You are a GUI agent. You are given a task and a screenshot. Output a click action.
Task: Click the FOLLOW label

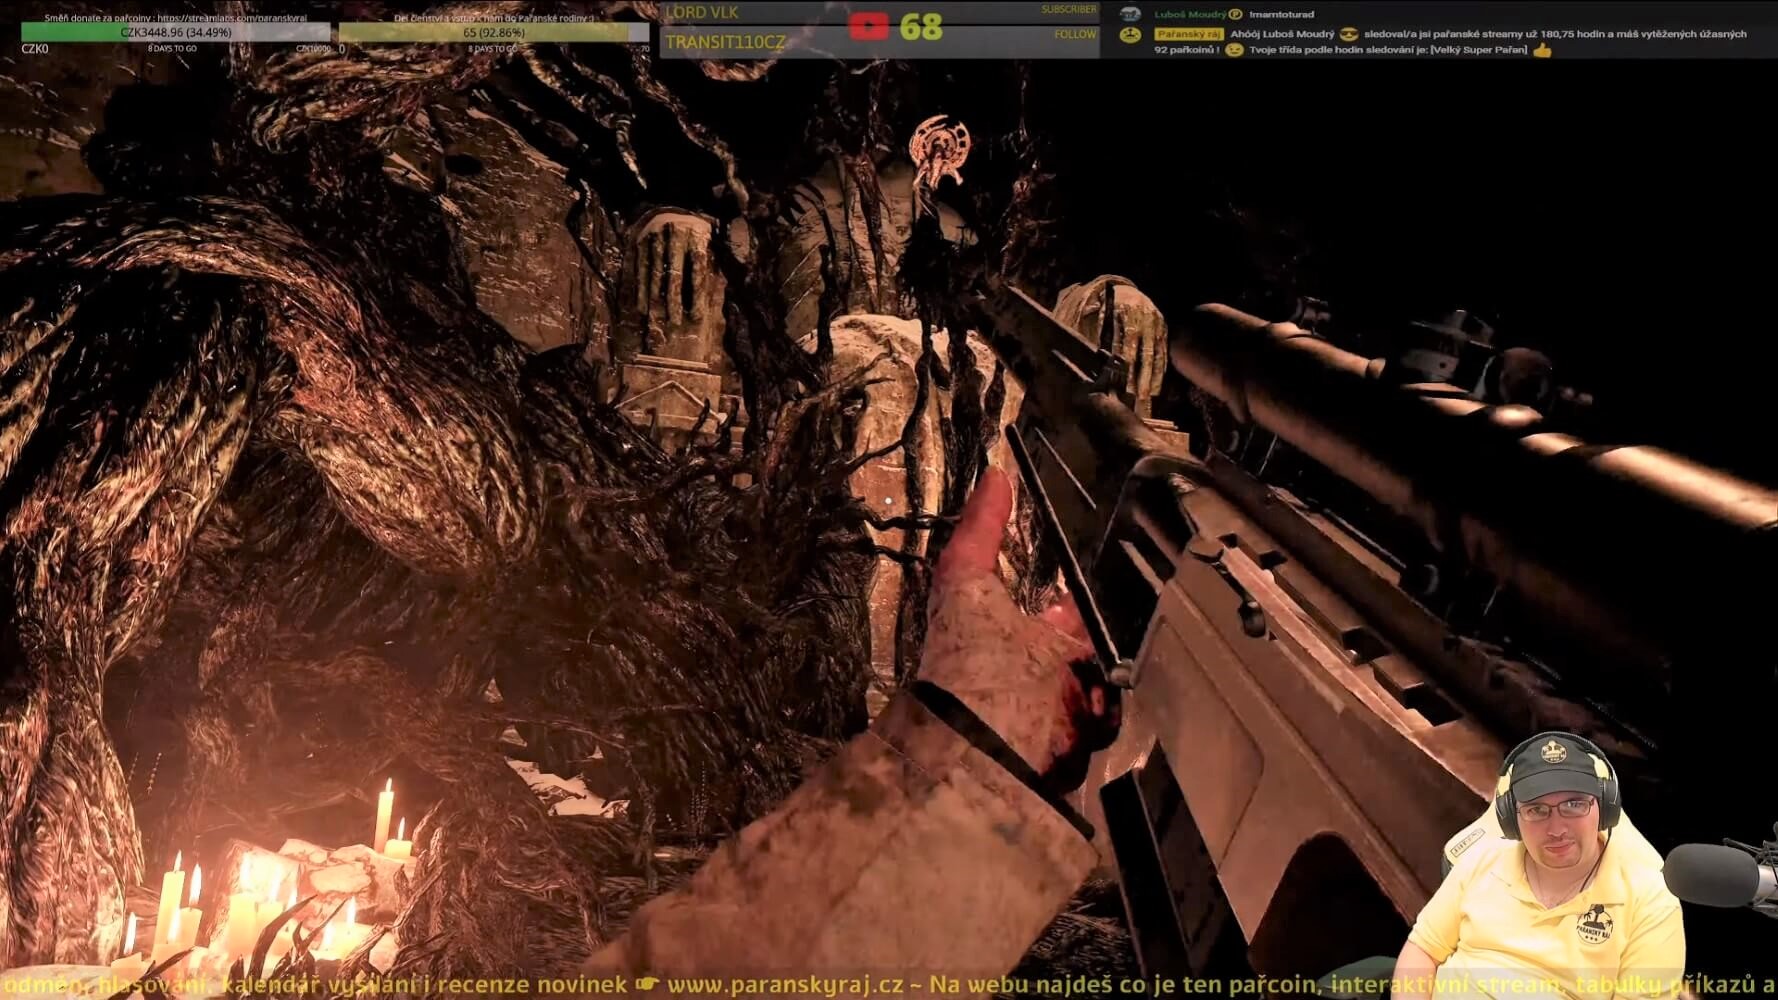coord(1075,34)
